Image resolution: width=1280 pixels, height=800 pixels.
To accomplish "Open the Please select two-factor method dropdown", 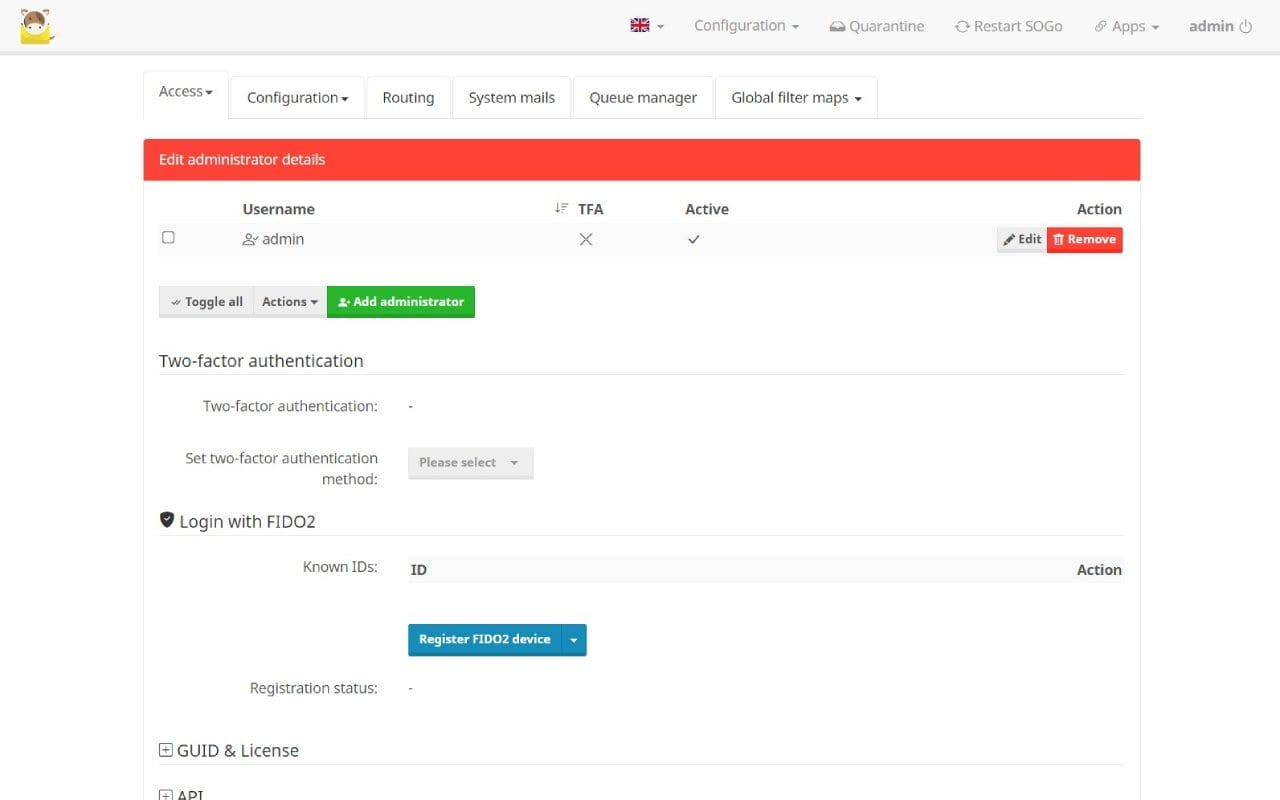I will click(x=470, y=463).
